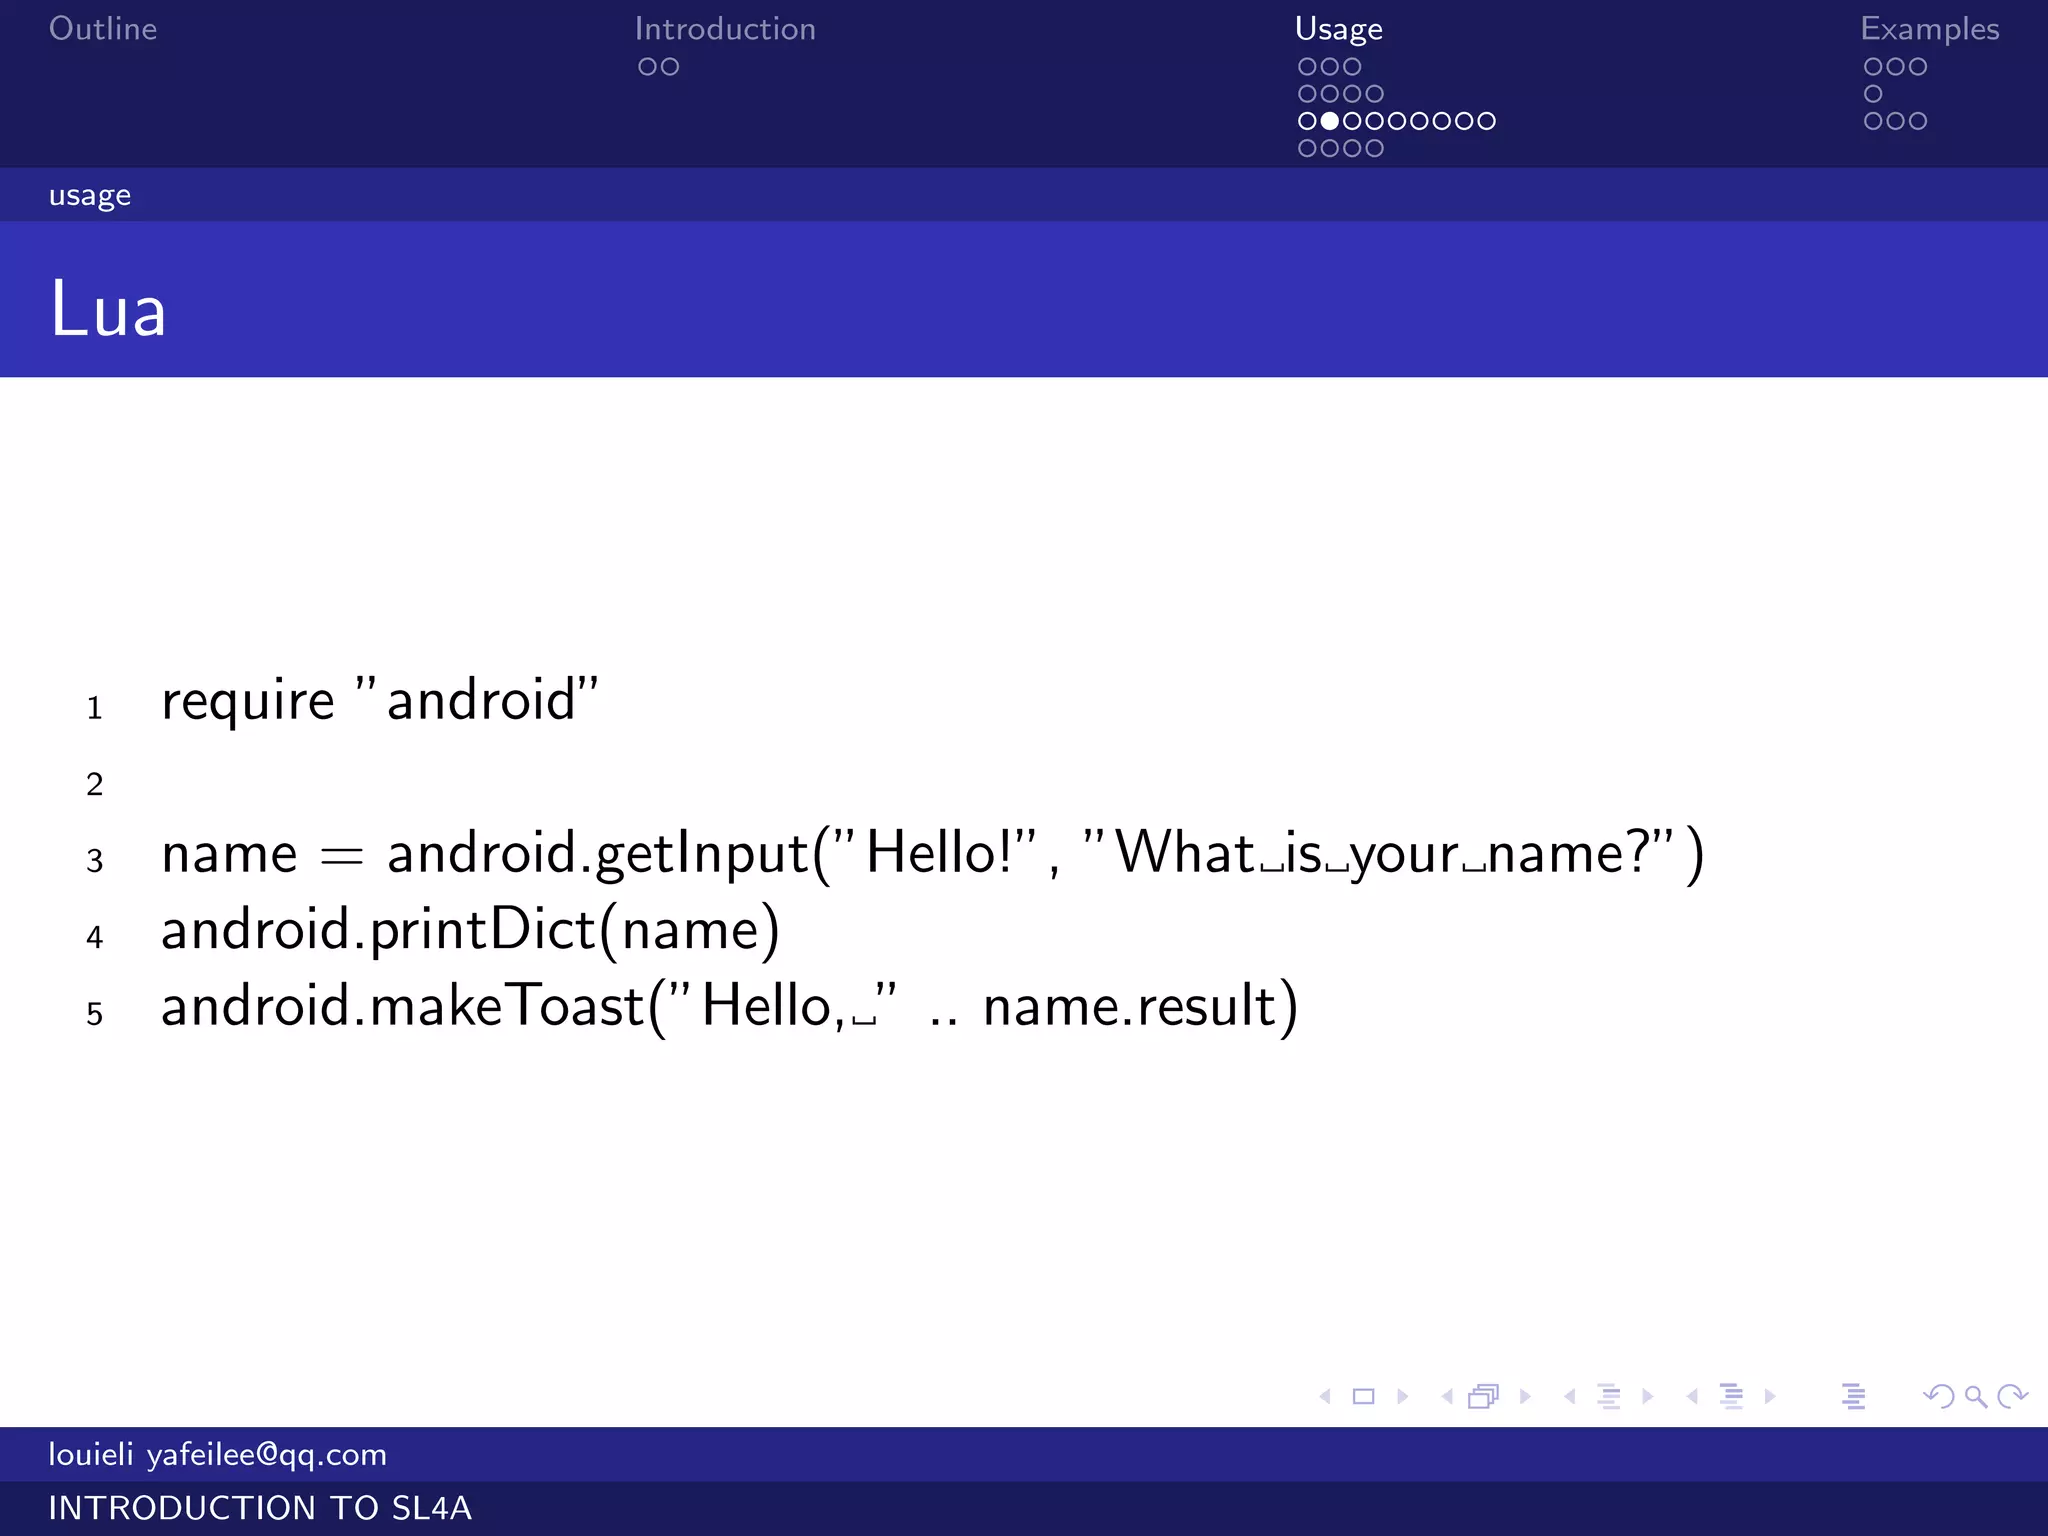The height and width of the screenshot is (1536, 2048).
Task: Jump to next subsection arrow
Action: (1648, 1396)
